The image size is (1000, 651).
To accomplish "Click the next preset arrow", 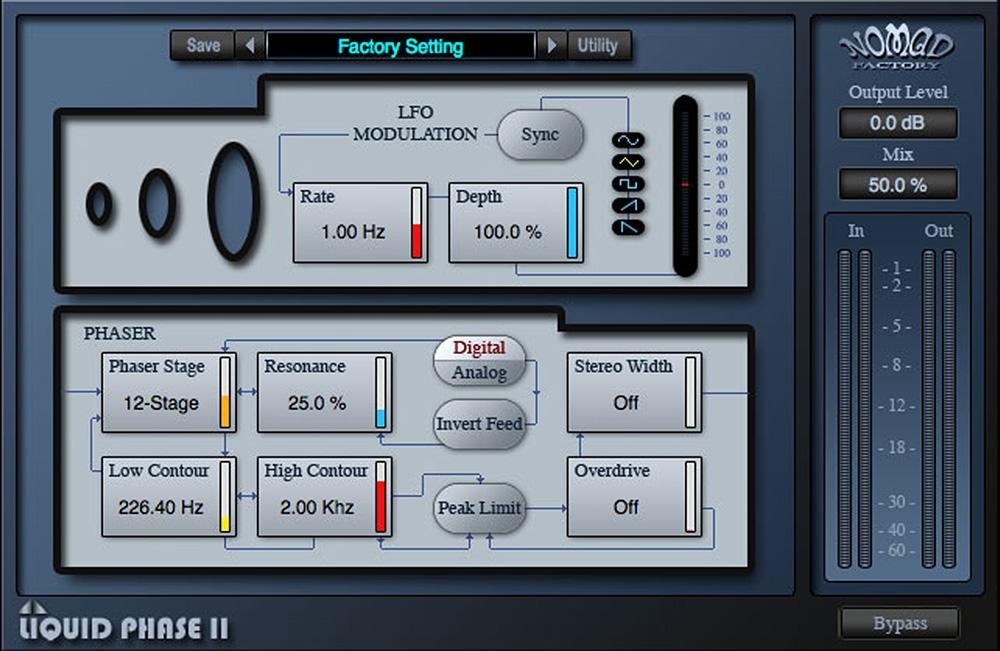I will [551, 45].
